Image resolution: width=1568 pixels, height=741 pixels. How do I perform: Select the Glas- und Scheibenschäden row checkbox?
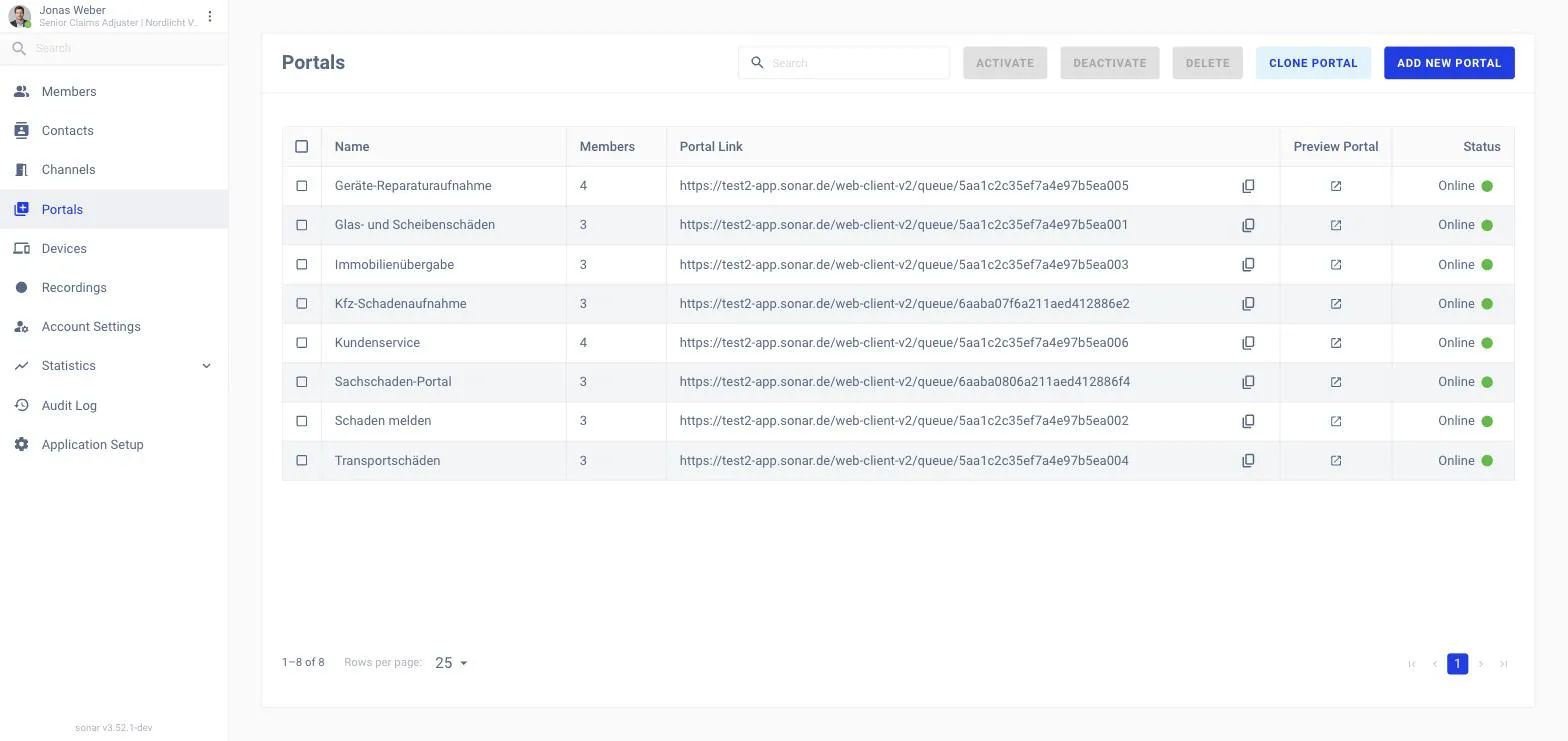point(302,225)
